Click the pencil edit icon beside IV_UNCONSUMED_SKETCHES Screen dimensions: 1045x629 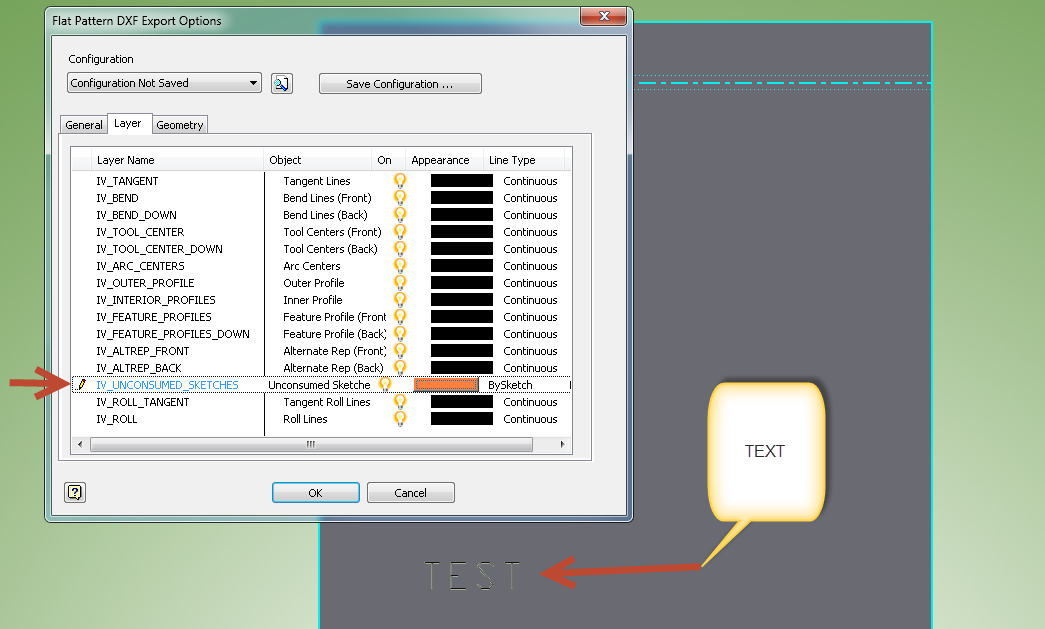tap(82, 384)
